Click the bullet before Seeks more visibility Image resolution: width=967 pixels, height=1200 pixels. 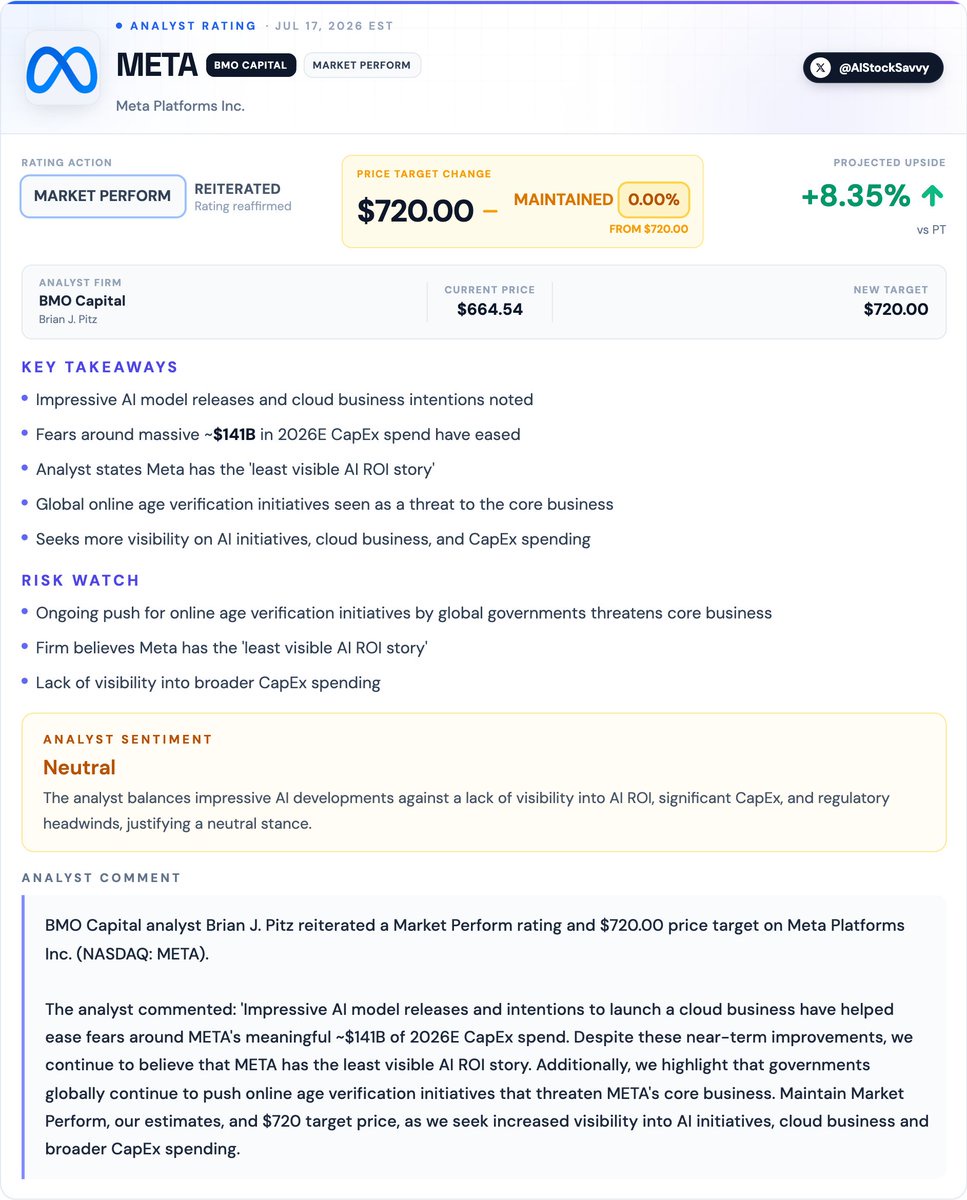[25, 539]
